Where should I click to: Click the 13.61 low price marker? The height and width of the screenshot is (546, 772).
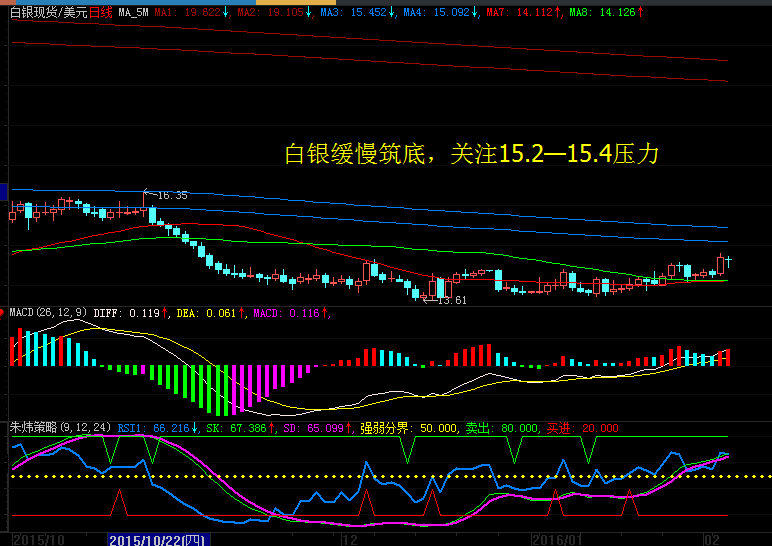[x=450, y=300]
